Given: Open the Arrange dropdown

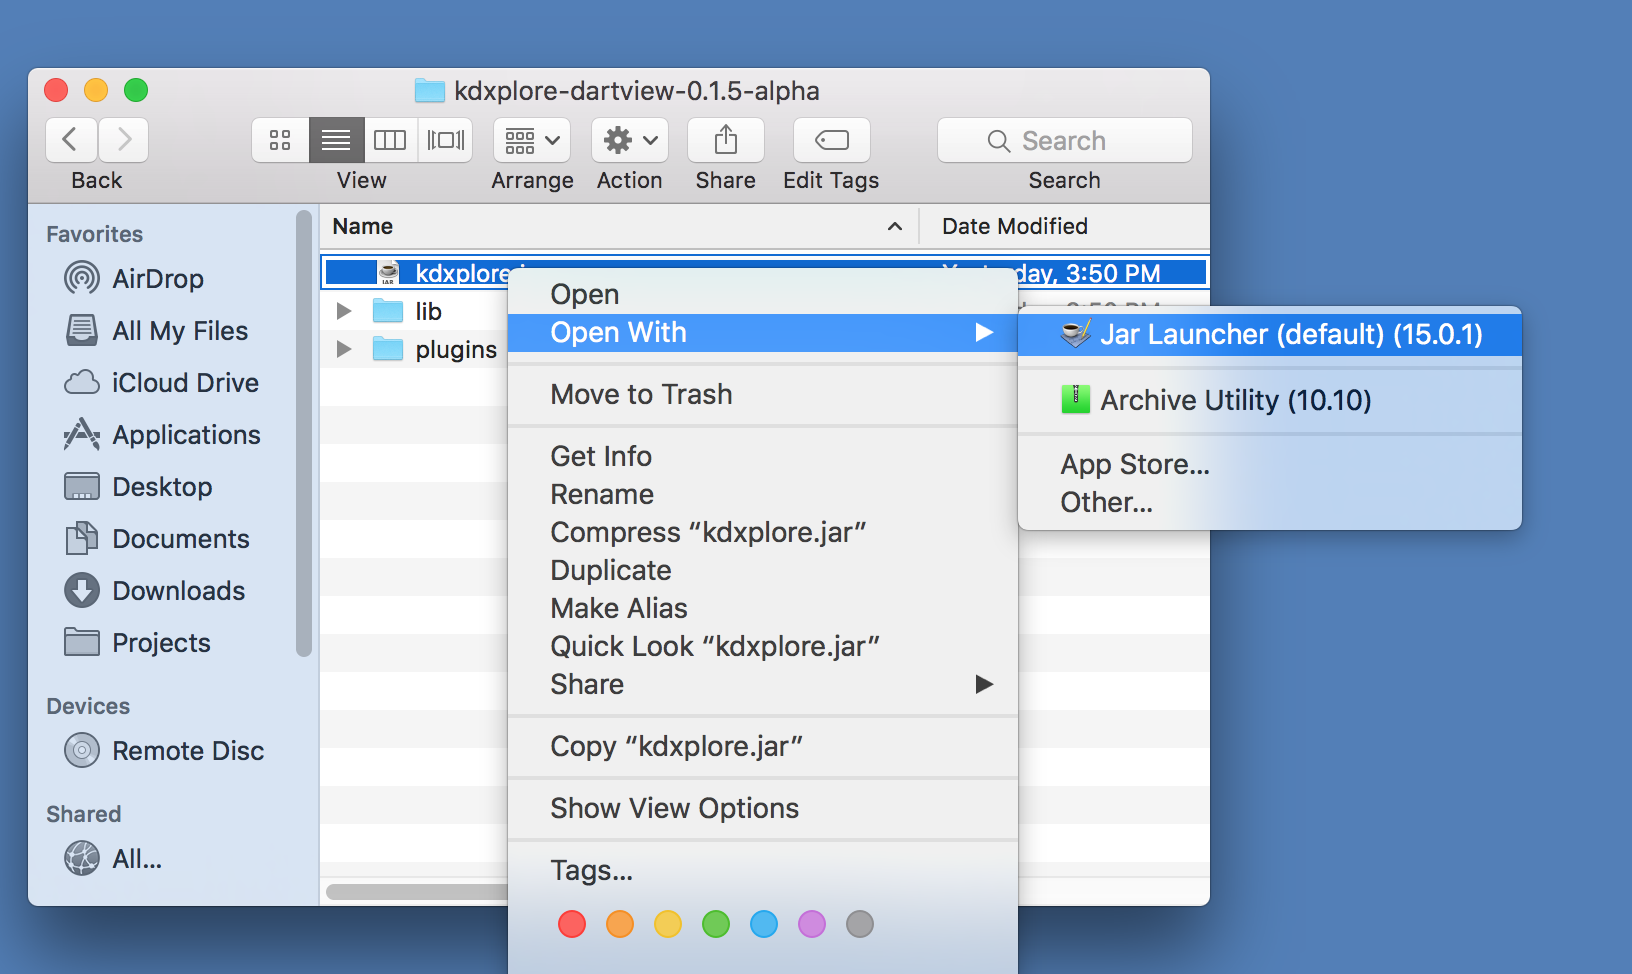Looking at the screenshot, I should [532, 140].
